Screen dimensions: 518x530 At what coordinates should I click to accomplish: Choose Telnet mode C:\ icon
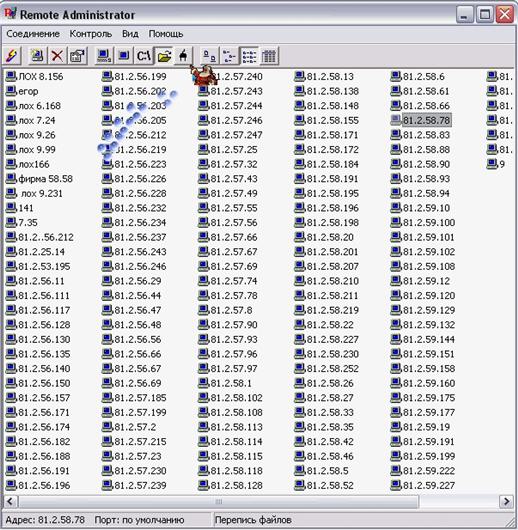pos(144,56)
